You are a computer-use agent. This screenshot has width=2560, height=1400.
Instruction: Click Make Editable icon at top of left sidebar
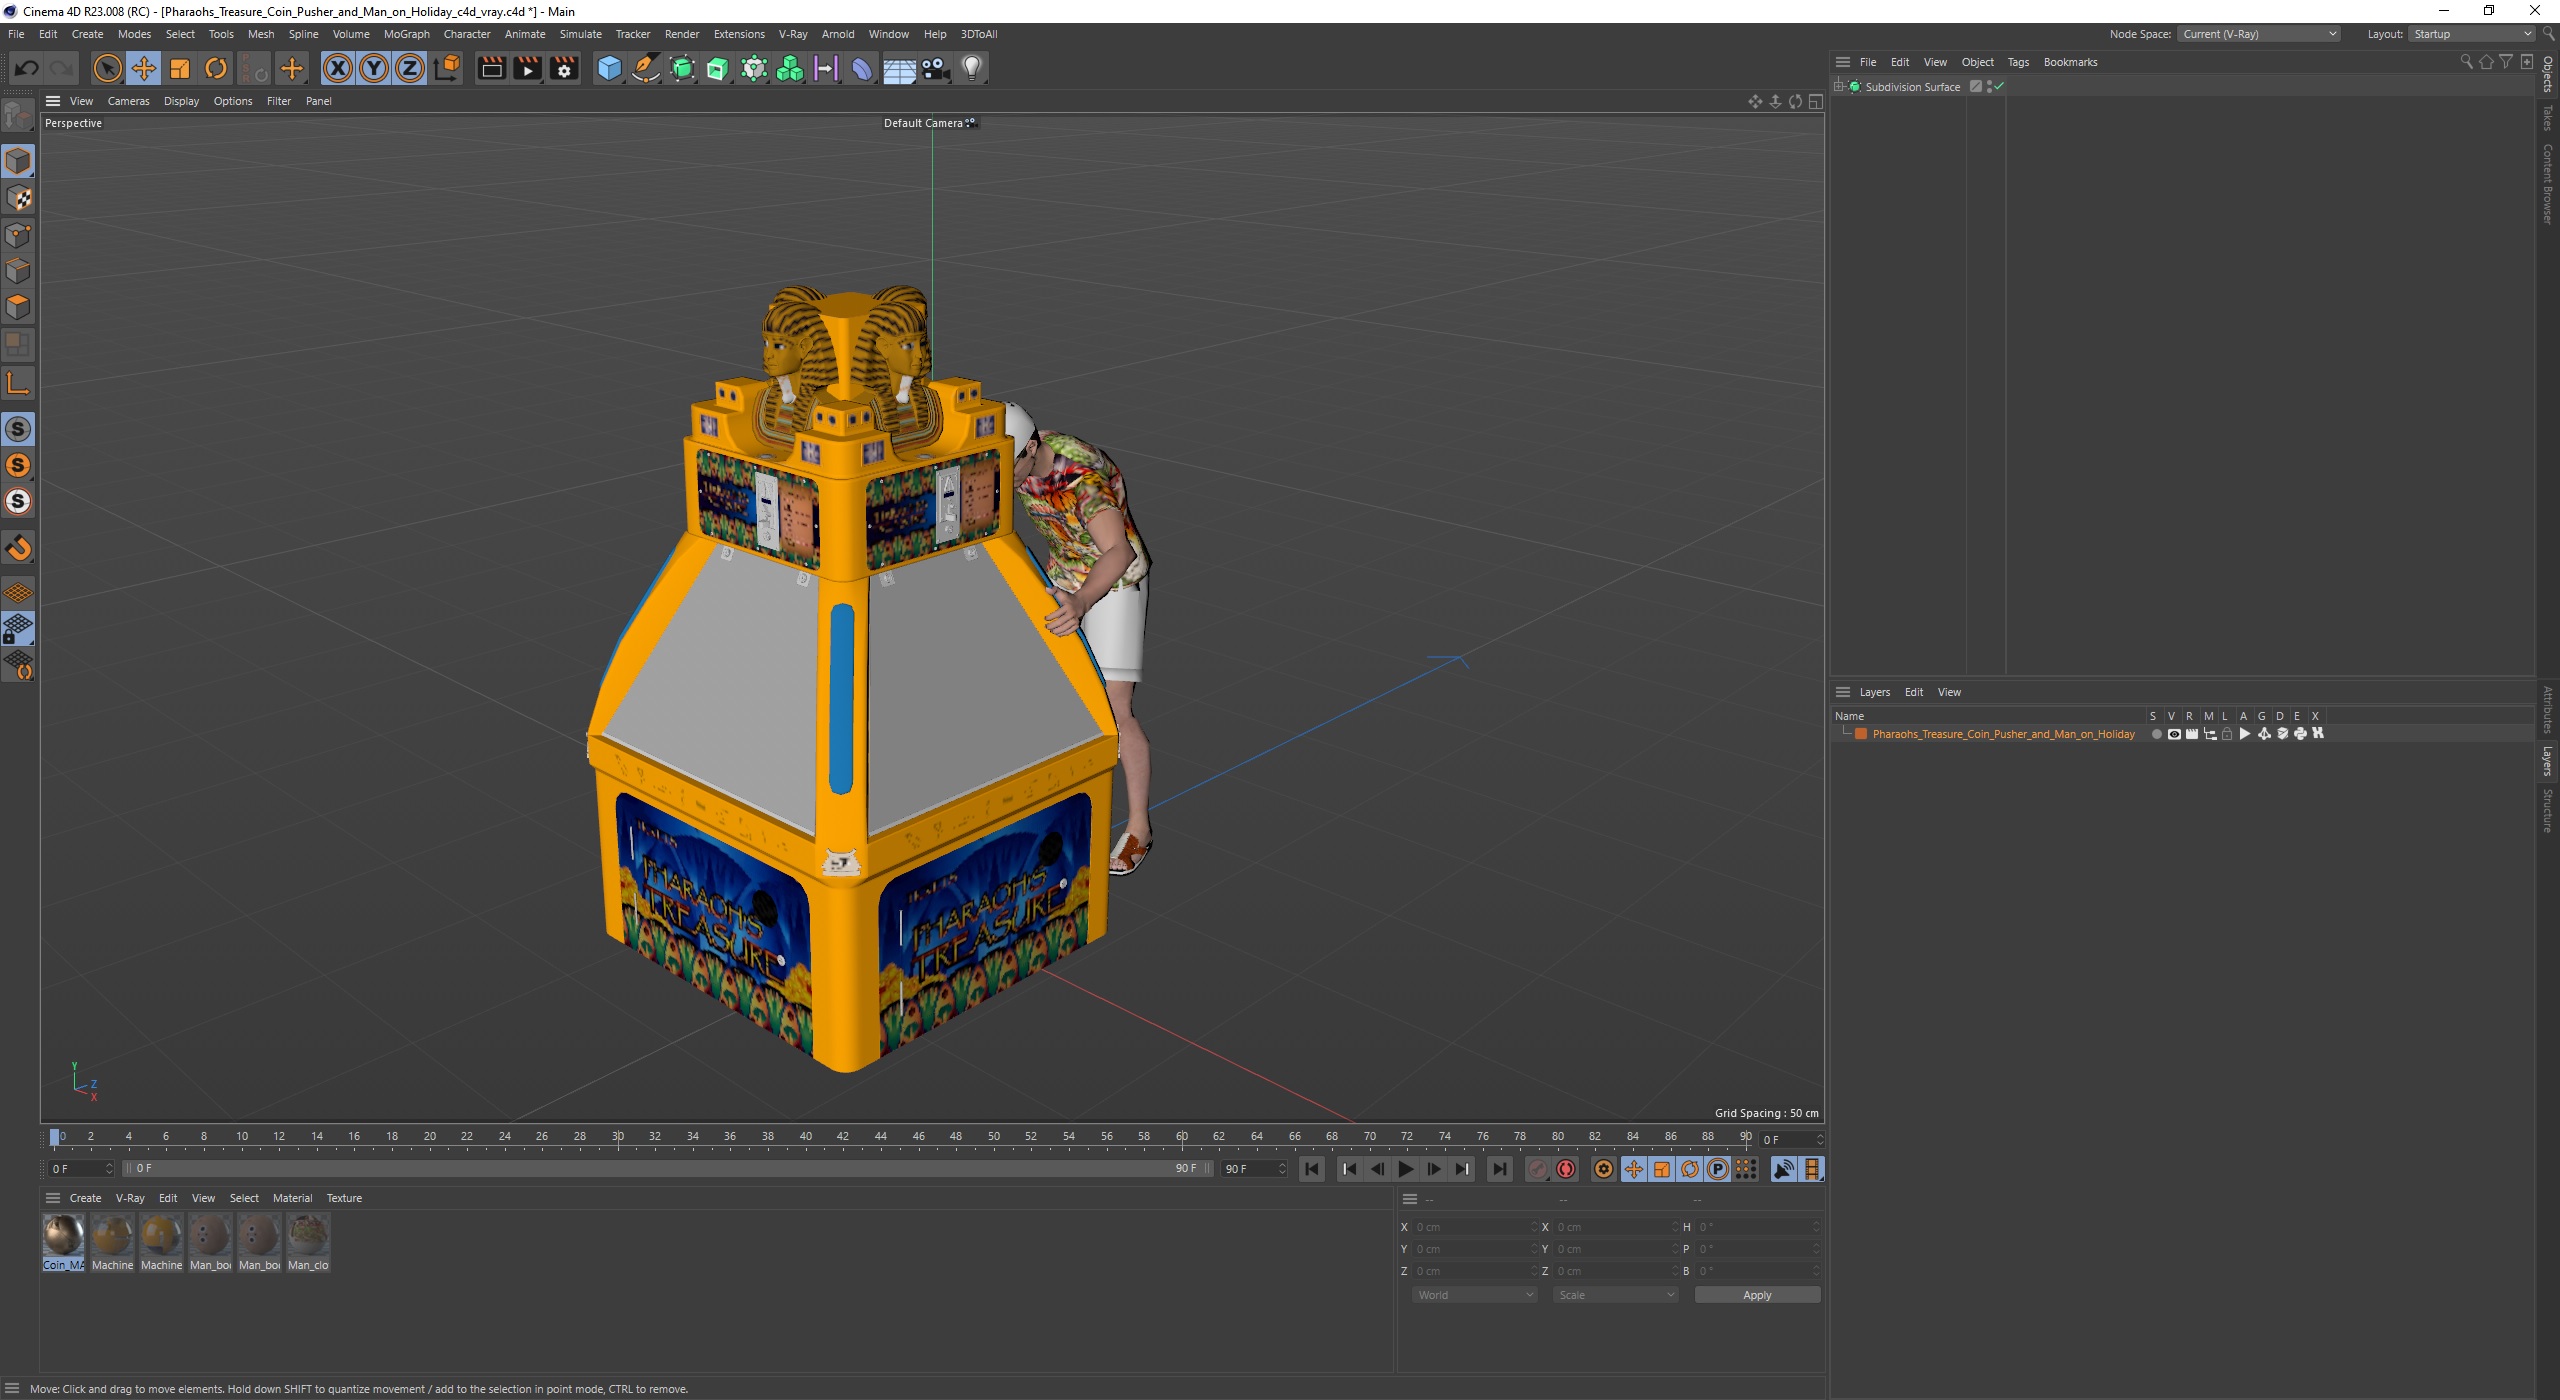18,116
